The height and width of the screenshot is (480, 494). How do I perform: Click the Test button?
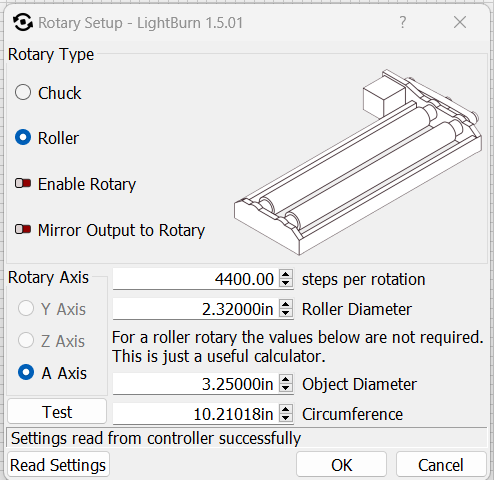point(57,412)
